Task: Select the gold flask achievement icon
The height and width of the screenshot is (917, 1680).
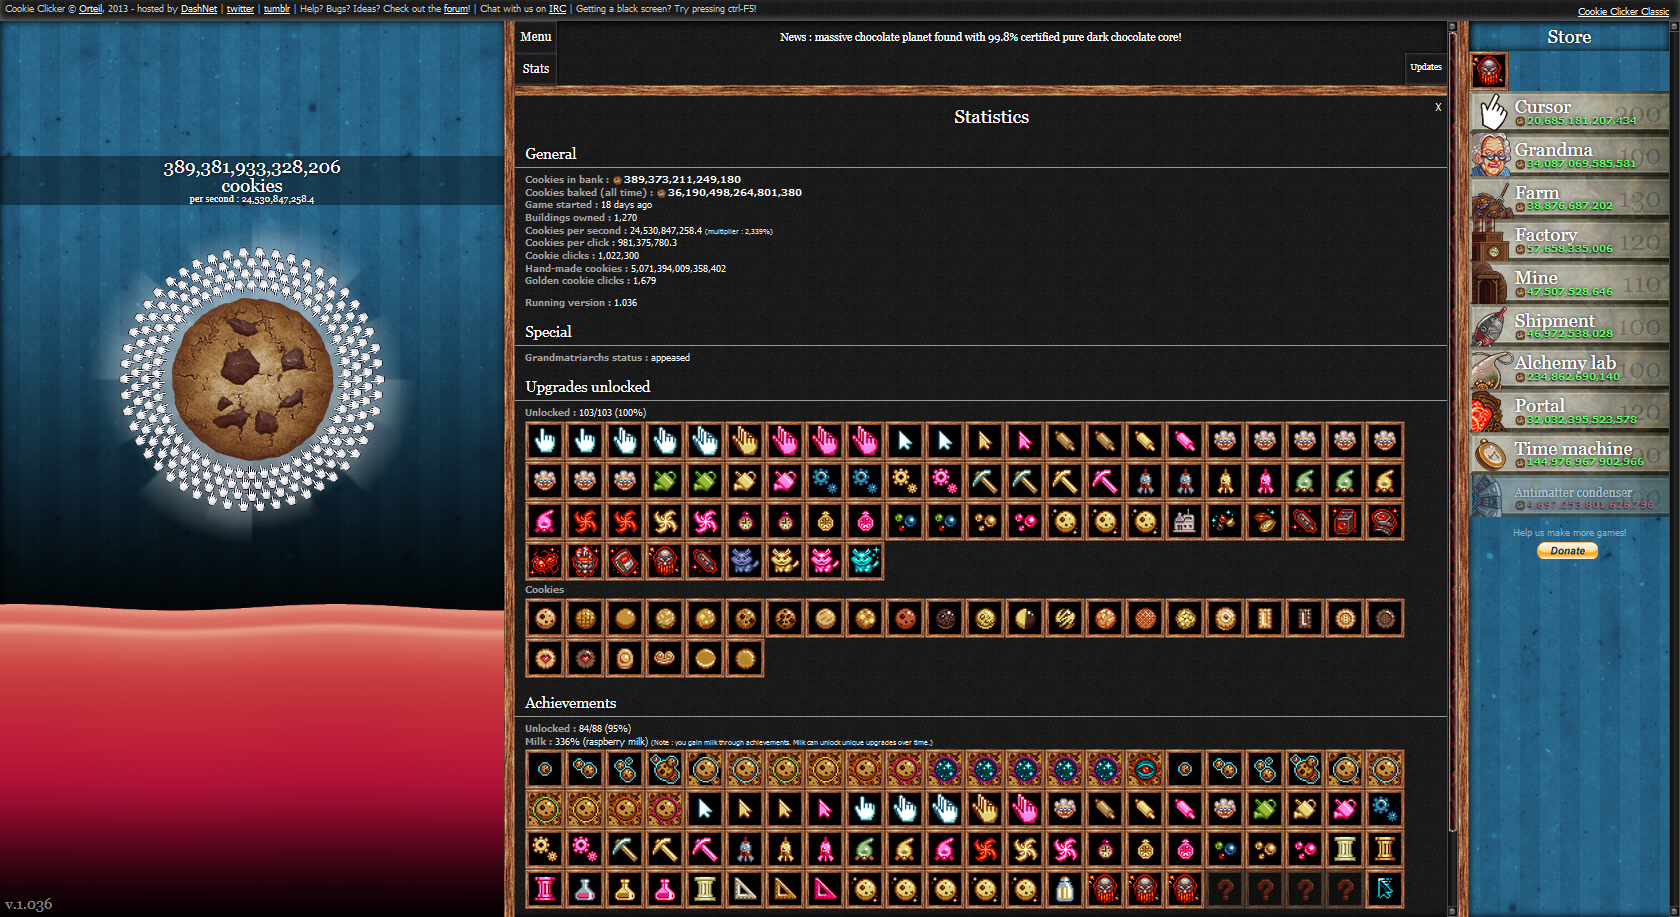Action: 624,889
